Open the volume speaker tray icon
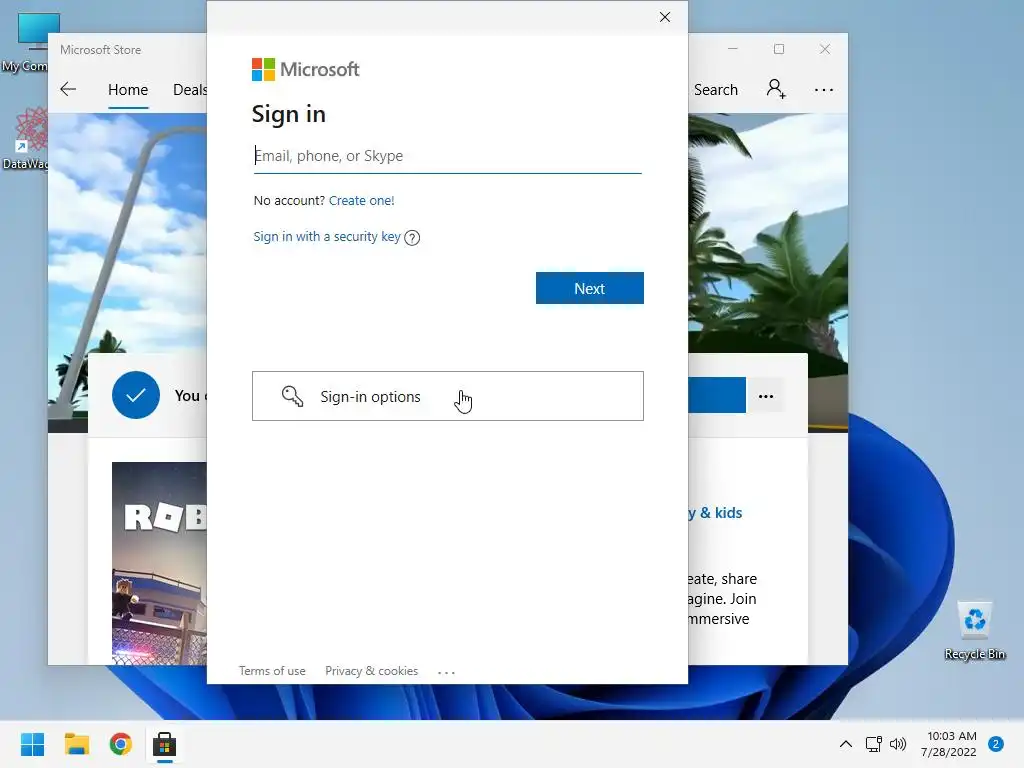This screenshot has height=768, width=1024. [898, 744]
